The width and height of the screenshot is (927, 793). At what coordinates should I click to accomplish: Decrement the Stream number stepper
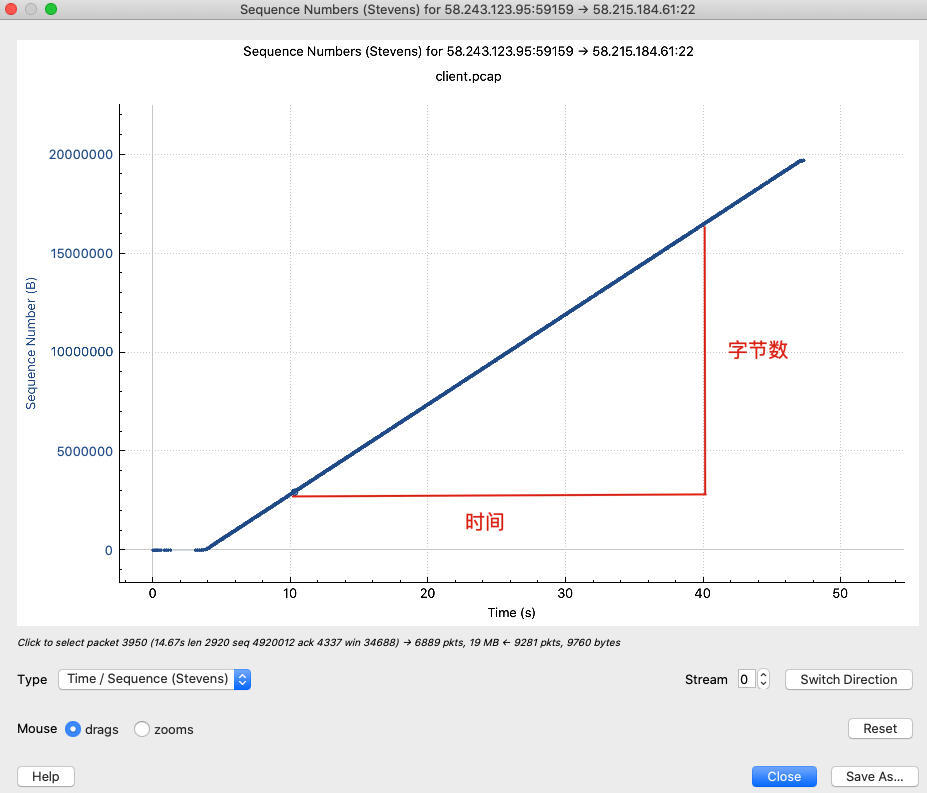(x=764, y=684)
